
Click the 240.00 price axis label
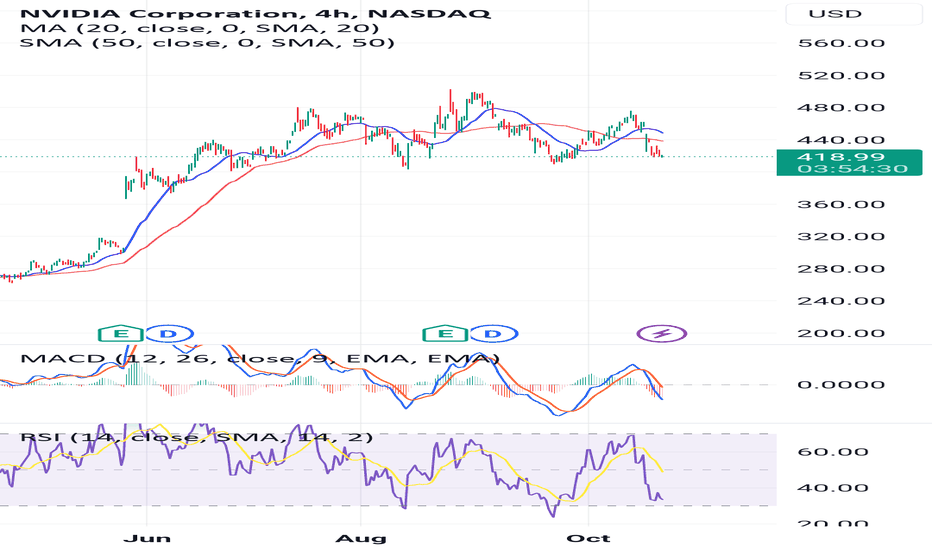coord(841,301)
